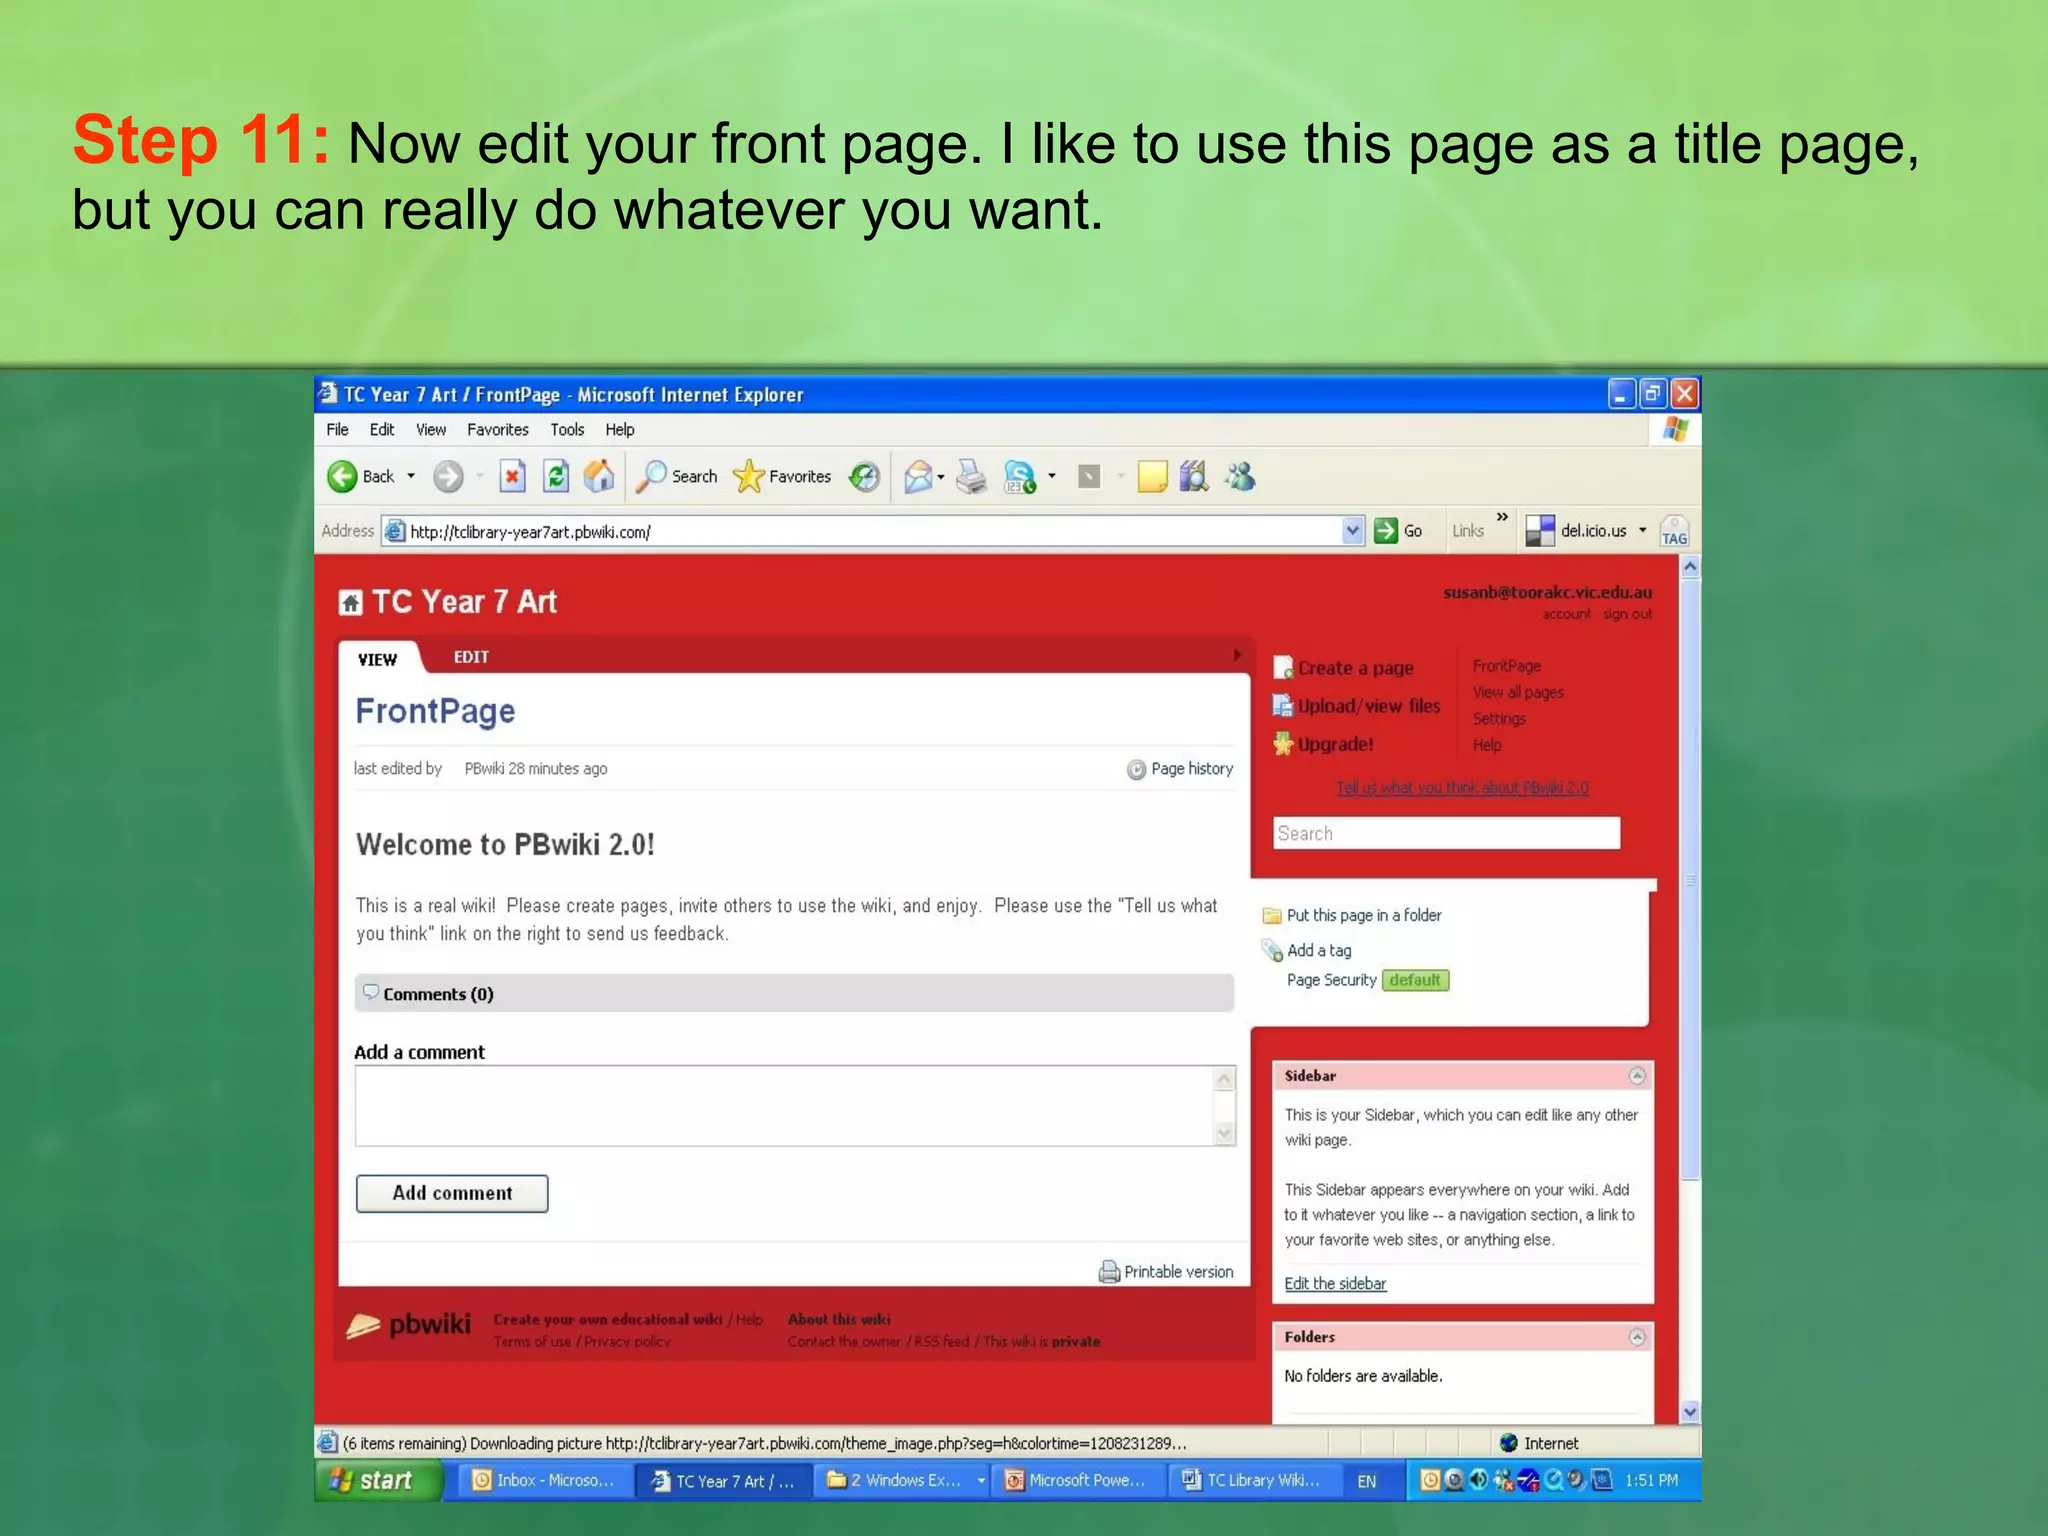Switch to the TC Library Wiki taskbar item

[1253, 1481]
